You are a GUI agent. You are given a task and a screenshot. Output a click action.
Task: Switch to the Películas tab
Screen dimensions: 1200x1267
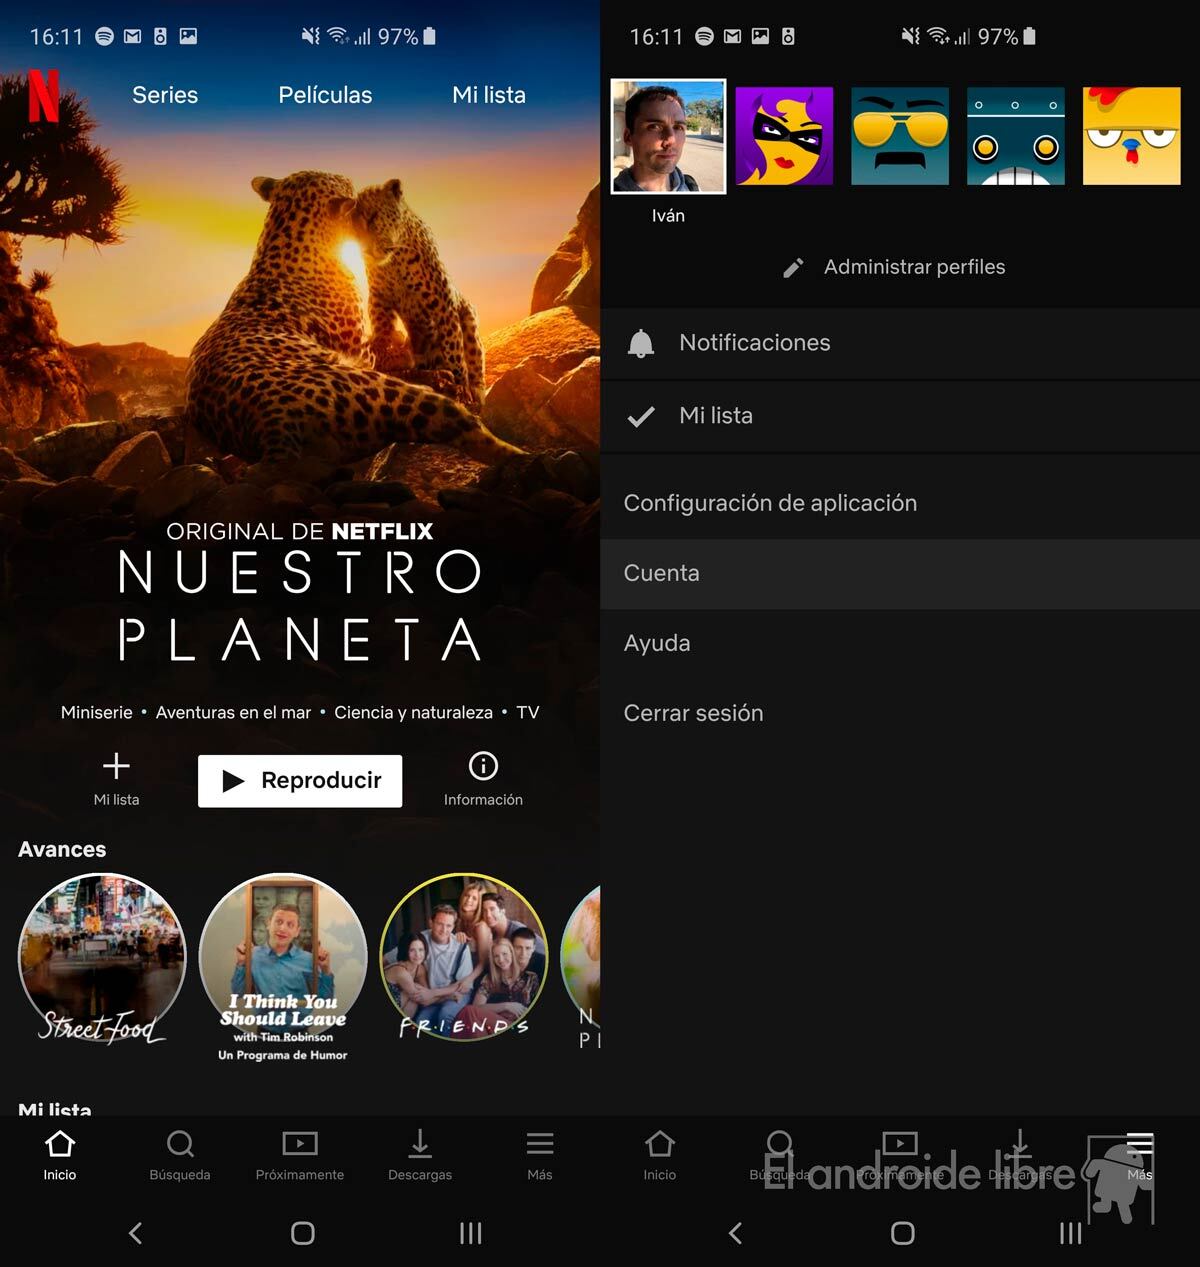point(325,95)
